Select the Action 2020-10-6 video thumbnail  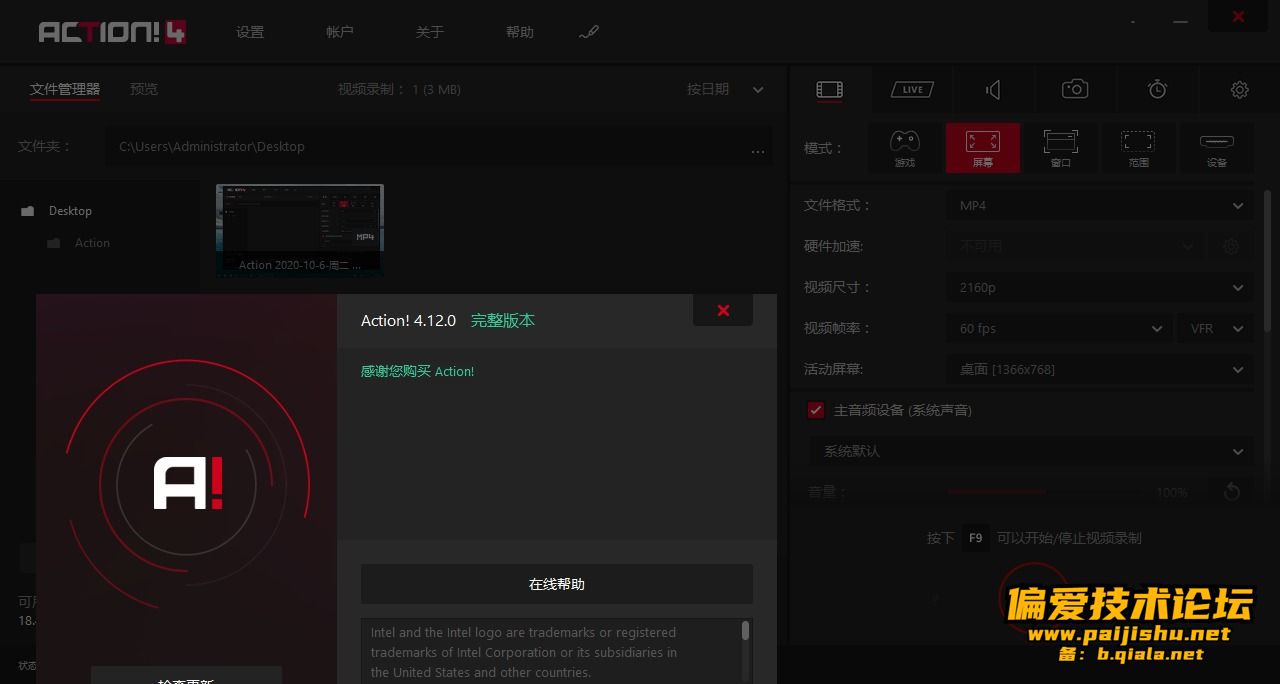pos(300,230)
